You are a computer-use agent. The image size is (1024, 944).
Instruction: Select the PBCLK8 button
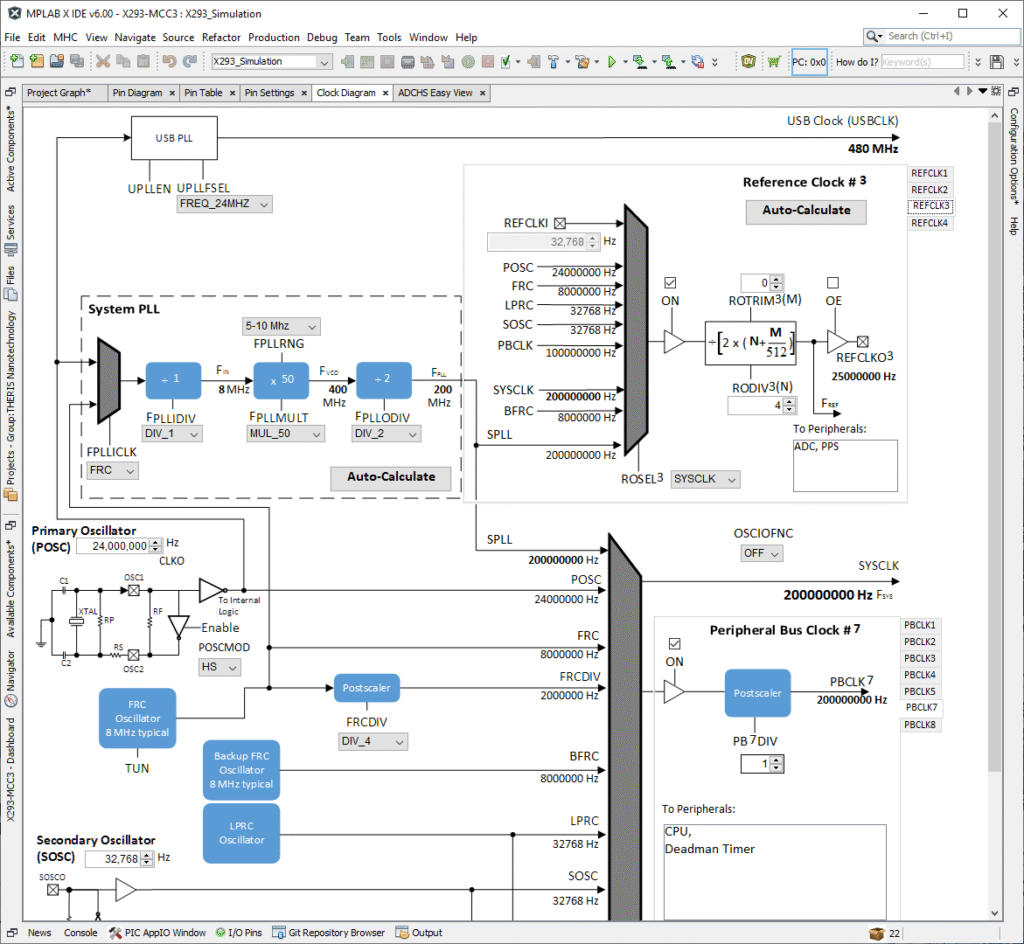919,725
